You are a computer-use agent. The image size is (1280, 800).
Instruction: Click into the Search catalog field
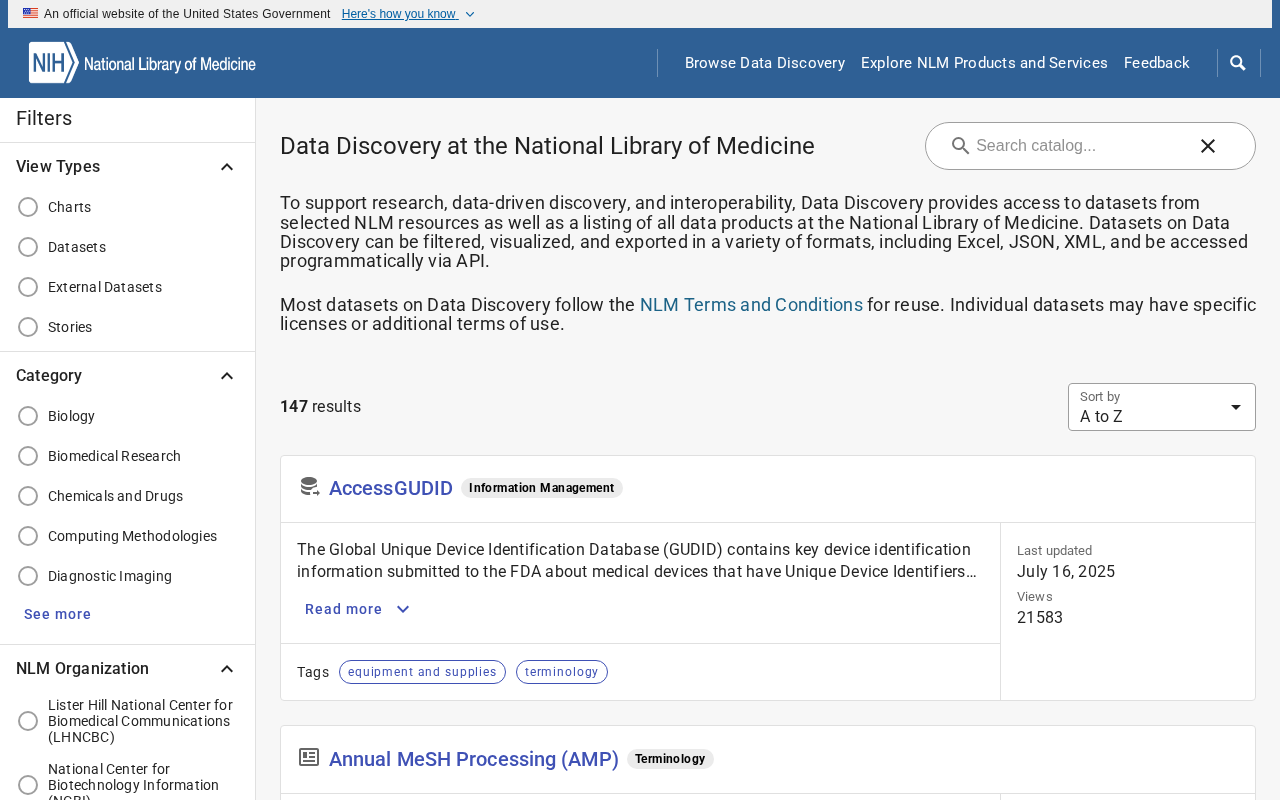tap(1080, 146)
